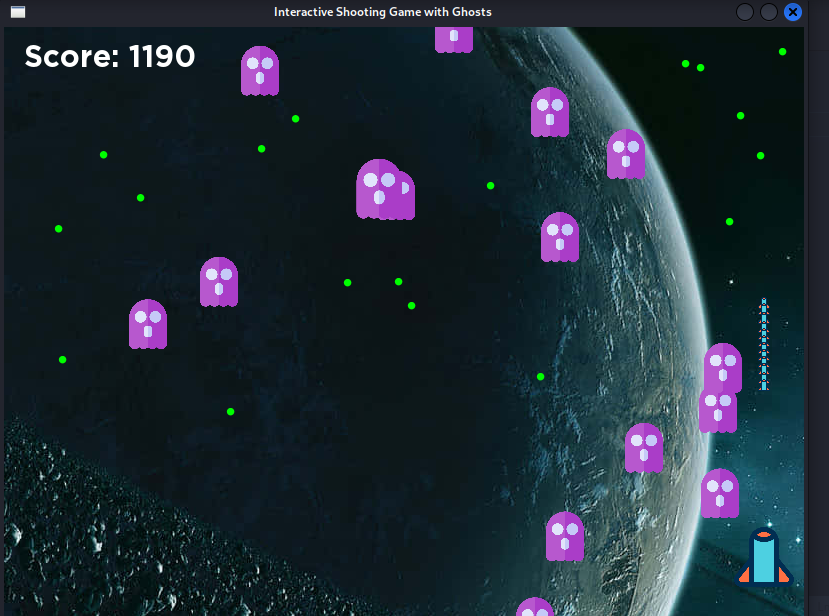Click the ghost directly above the rocket
This screenshot has height=616, width=829.
719,493
